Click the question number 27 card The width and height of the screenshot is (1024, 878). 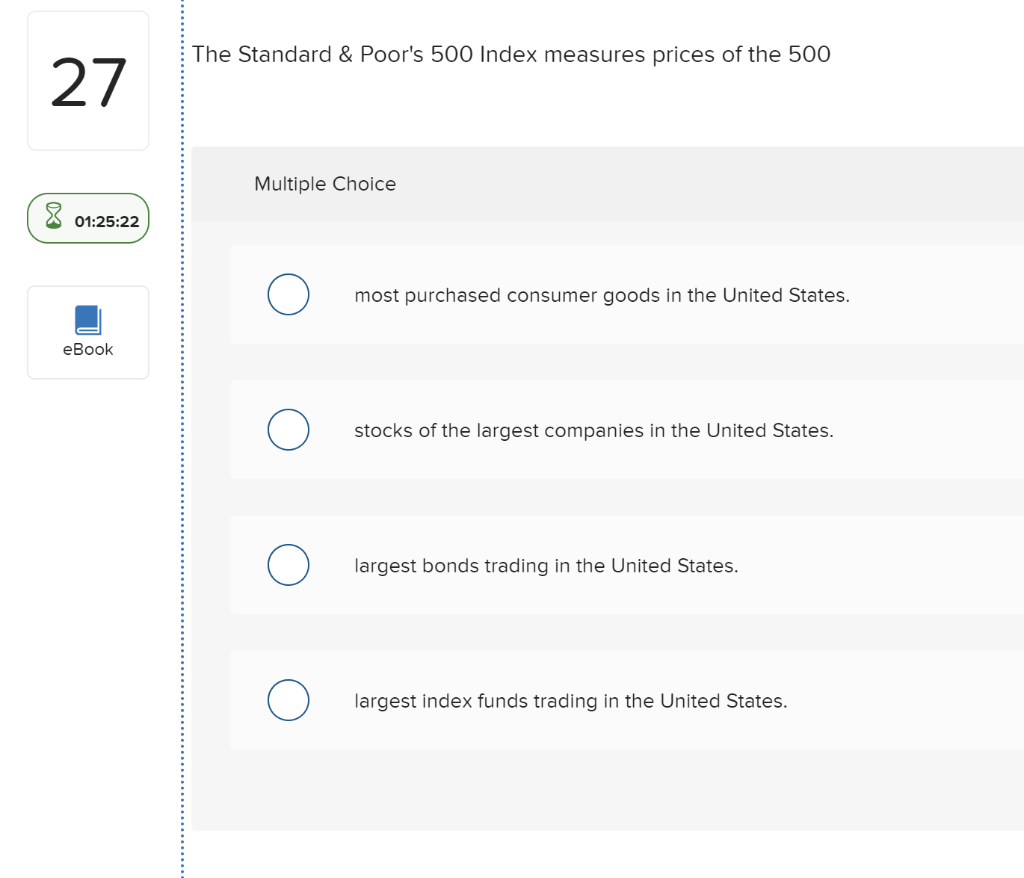coord(88,80)
